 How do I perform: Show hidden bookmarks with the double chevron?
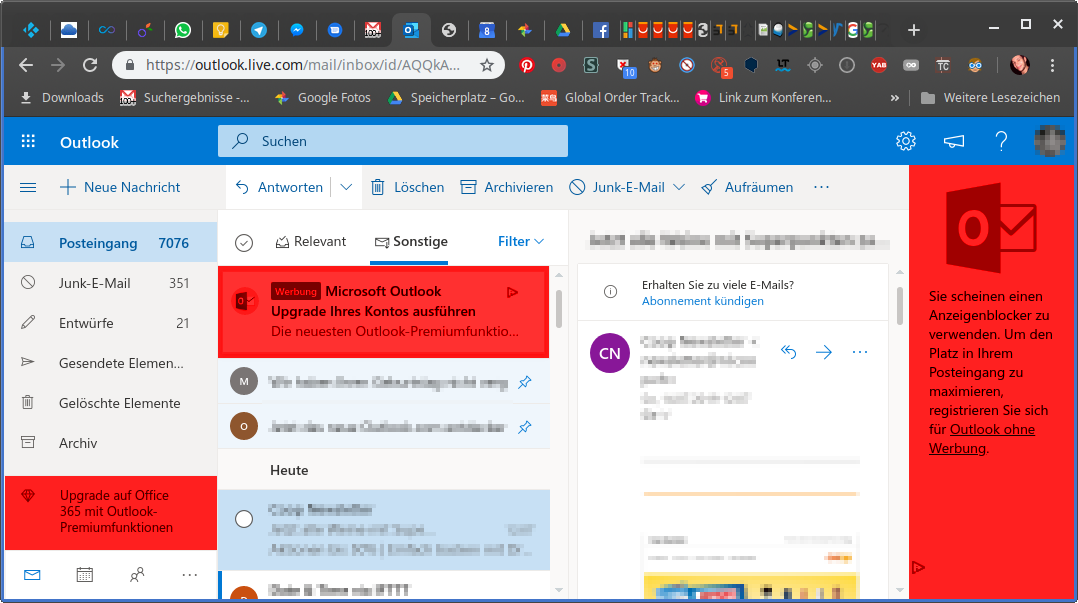pos(894,98)
